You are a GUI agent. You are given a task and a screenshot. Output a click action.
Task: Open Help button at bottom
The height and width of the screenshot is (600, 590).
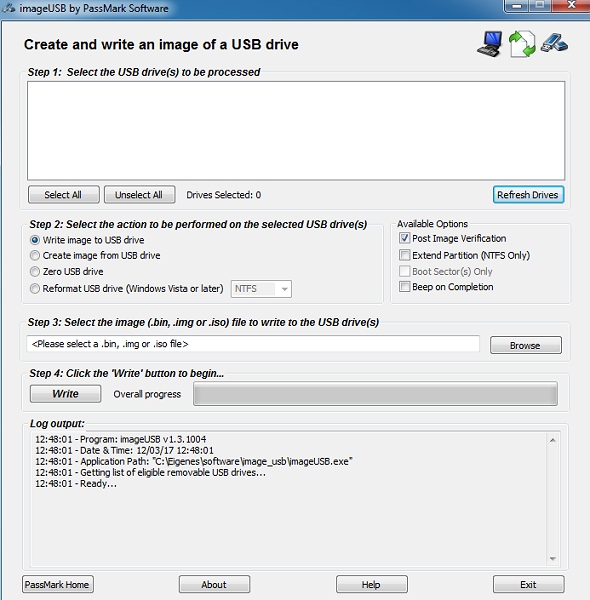tap(372, 584)
